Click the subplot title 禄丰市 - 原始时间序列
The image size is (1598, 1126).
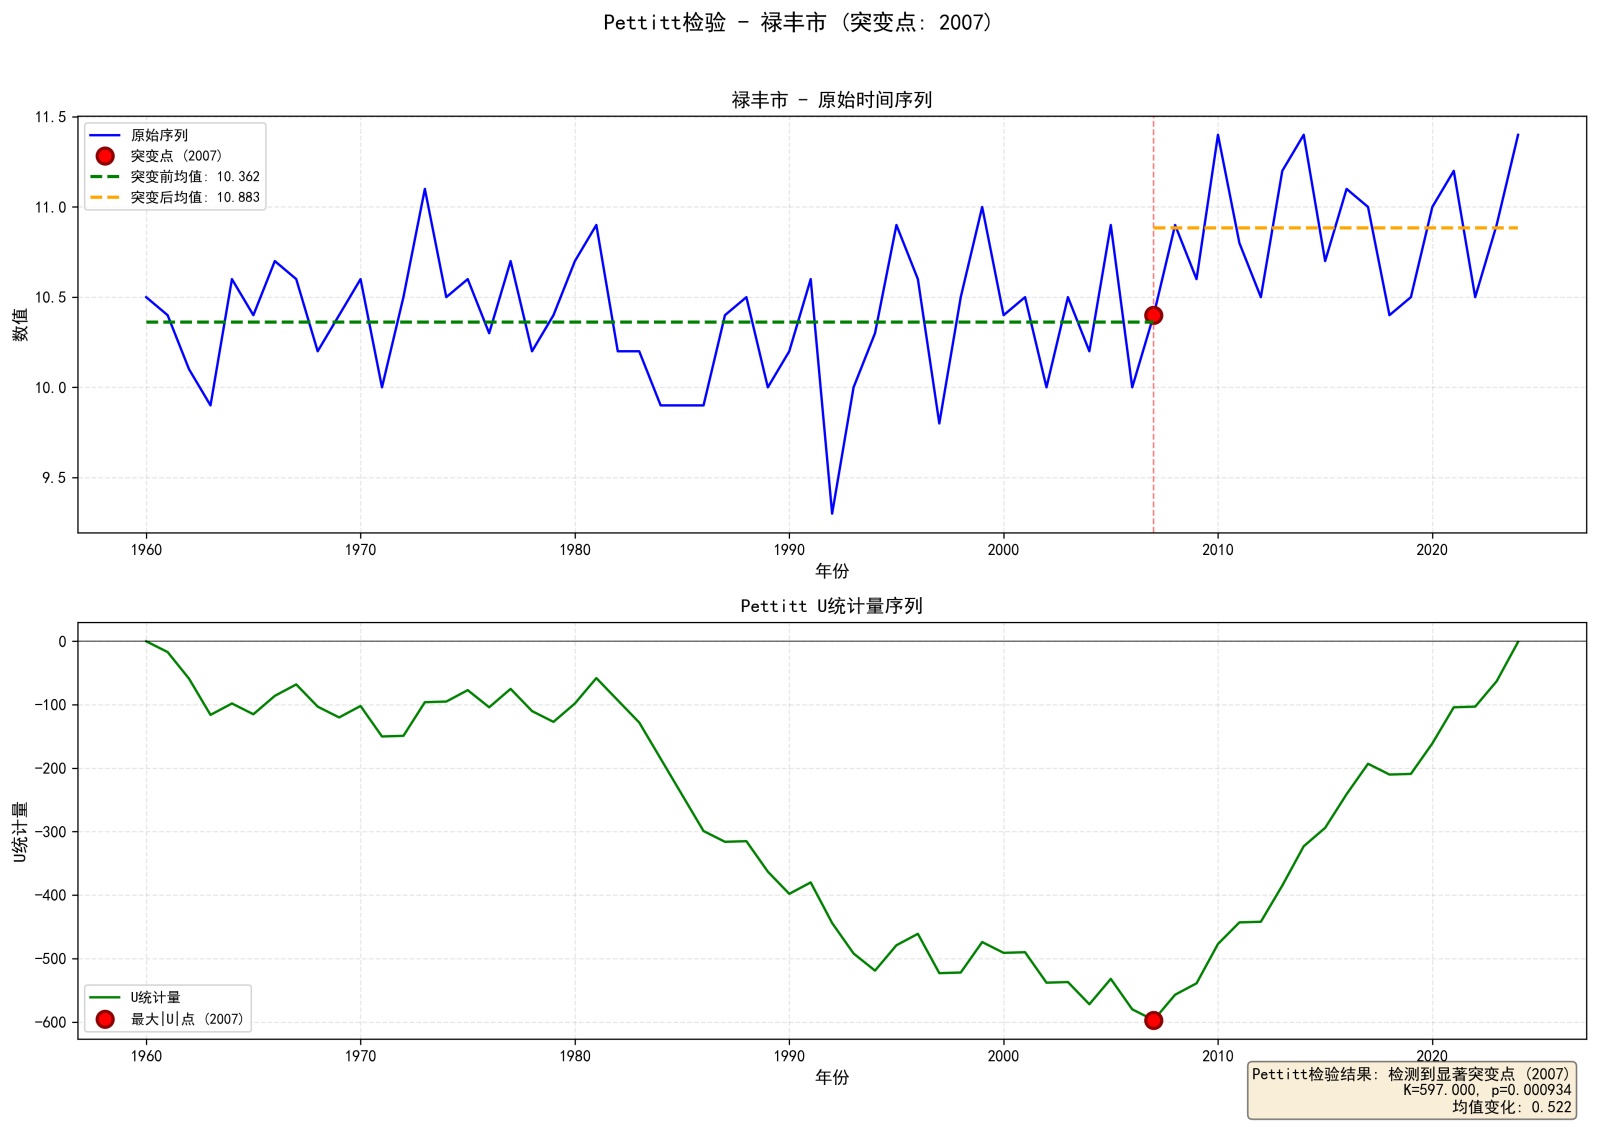click(x=831, y=100)
